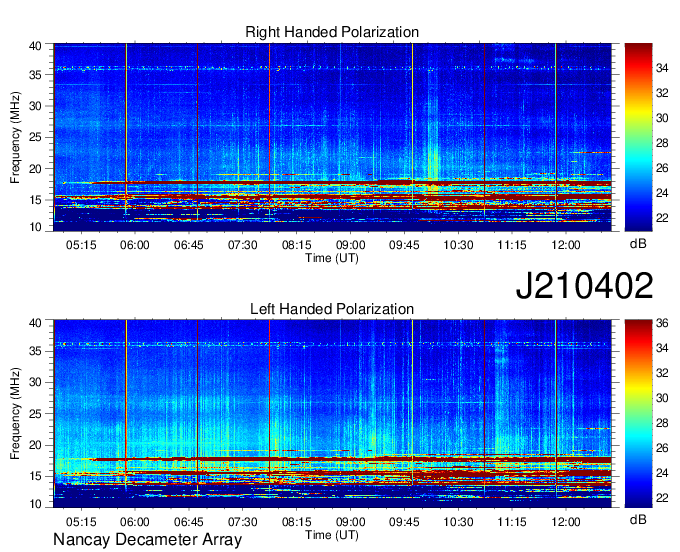Click the '10:30' tick on bottom time axis

pos(458,522)
